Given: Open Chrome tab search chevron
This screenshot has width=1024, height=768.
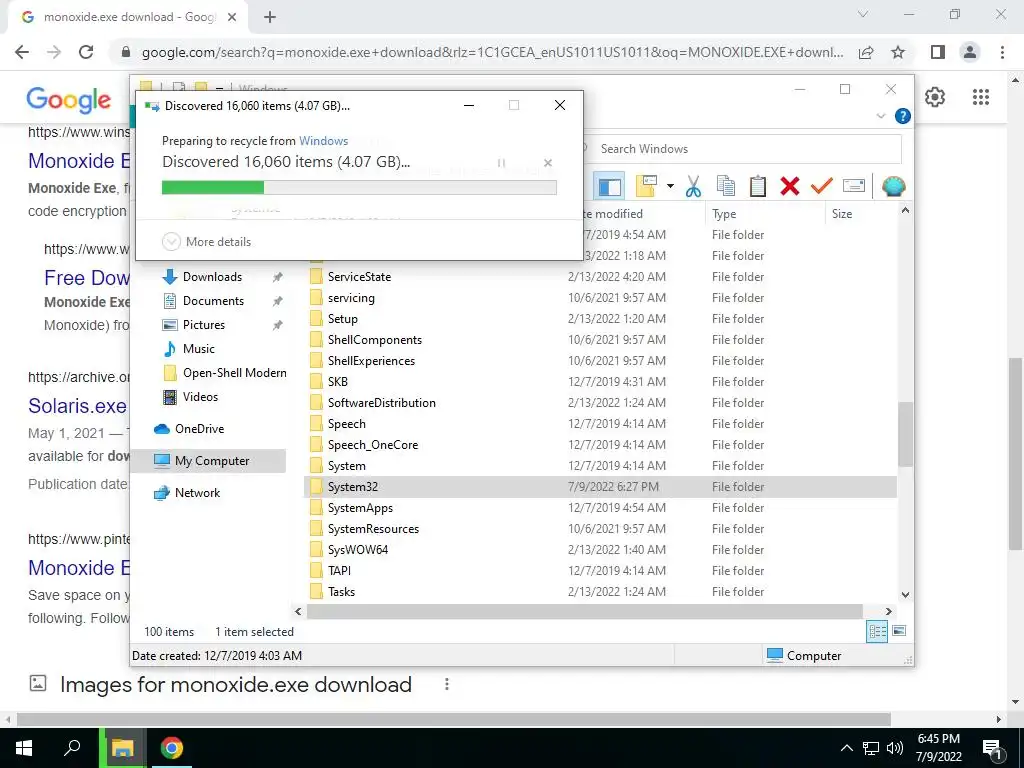Looking at the screenshot, I should tap(863, 14).
